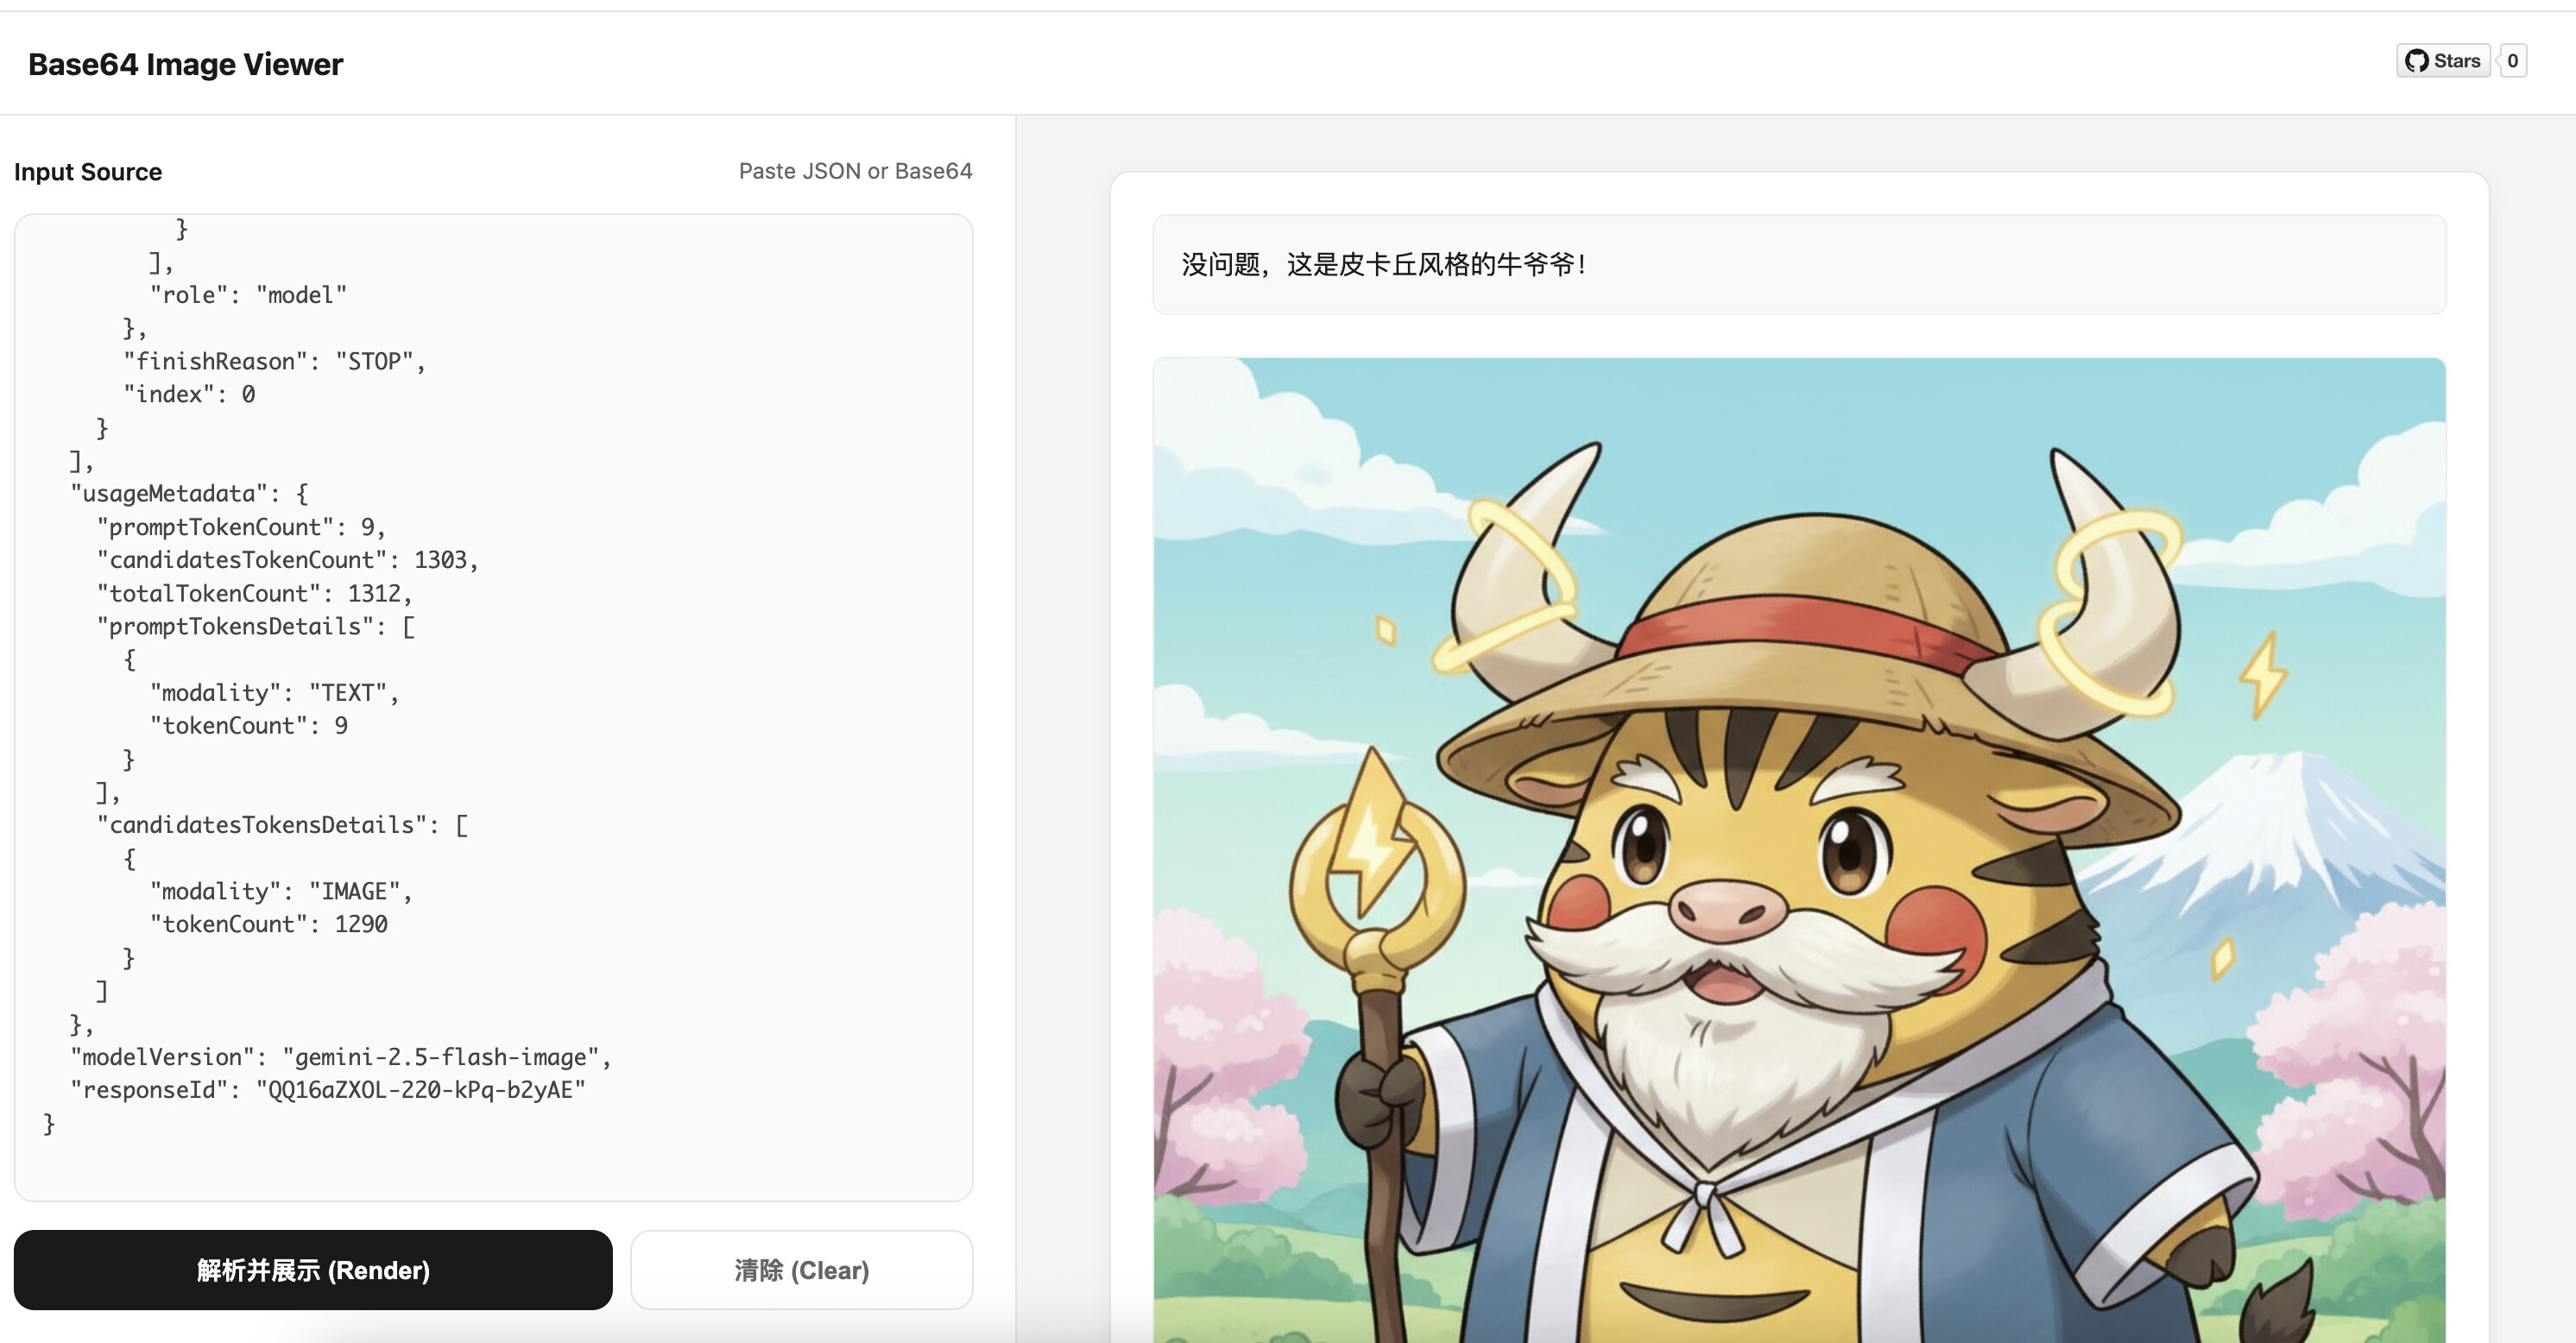Click the promptTokensDetails line

255,626
